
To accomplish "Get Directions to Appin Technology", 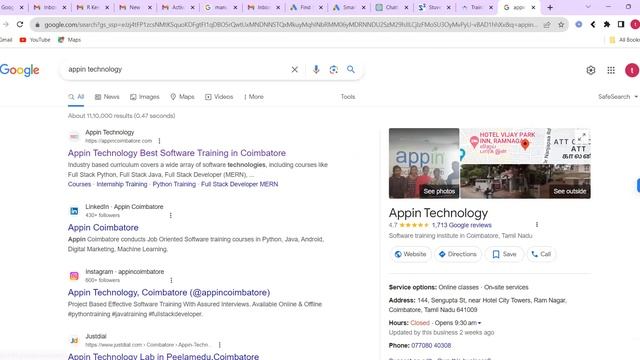I will (x=458, y=254).
